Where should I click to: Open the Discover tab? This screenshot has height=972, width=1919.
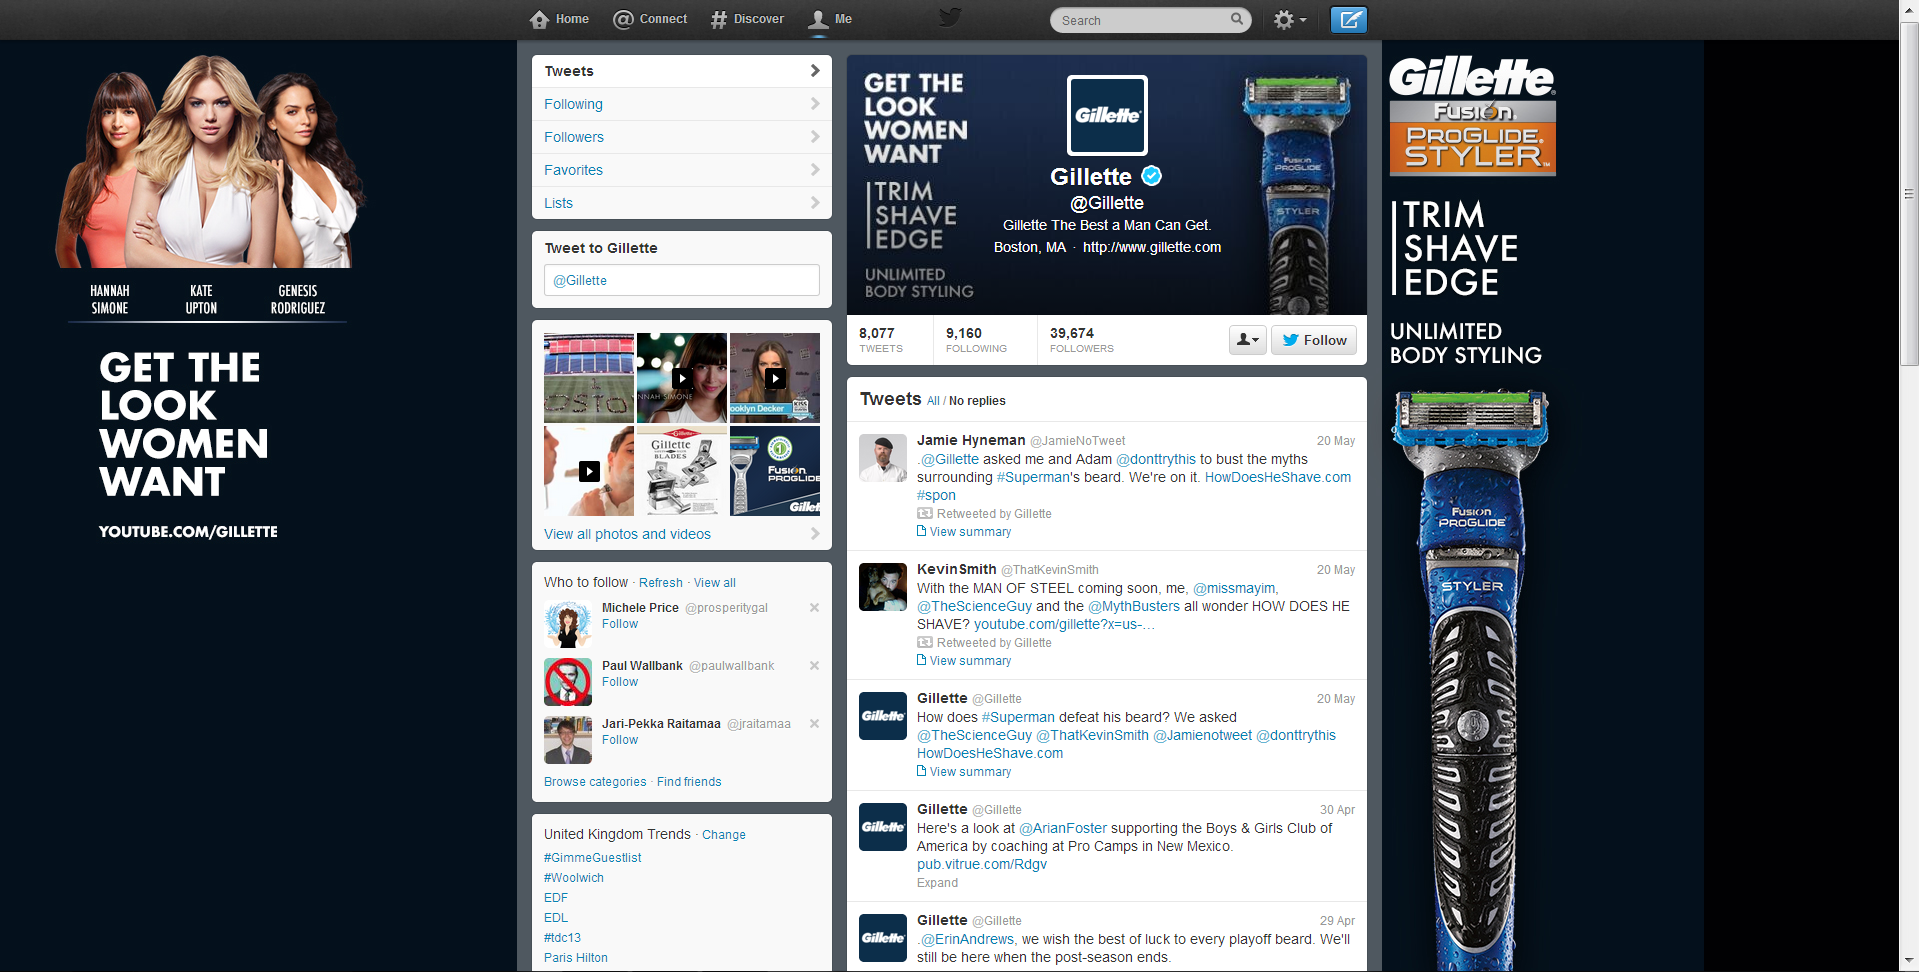click(747, 19)
